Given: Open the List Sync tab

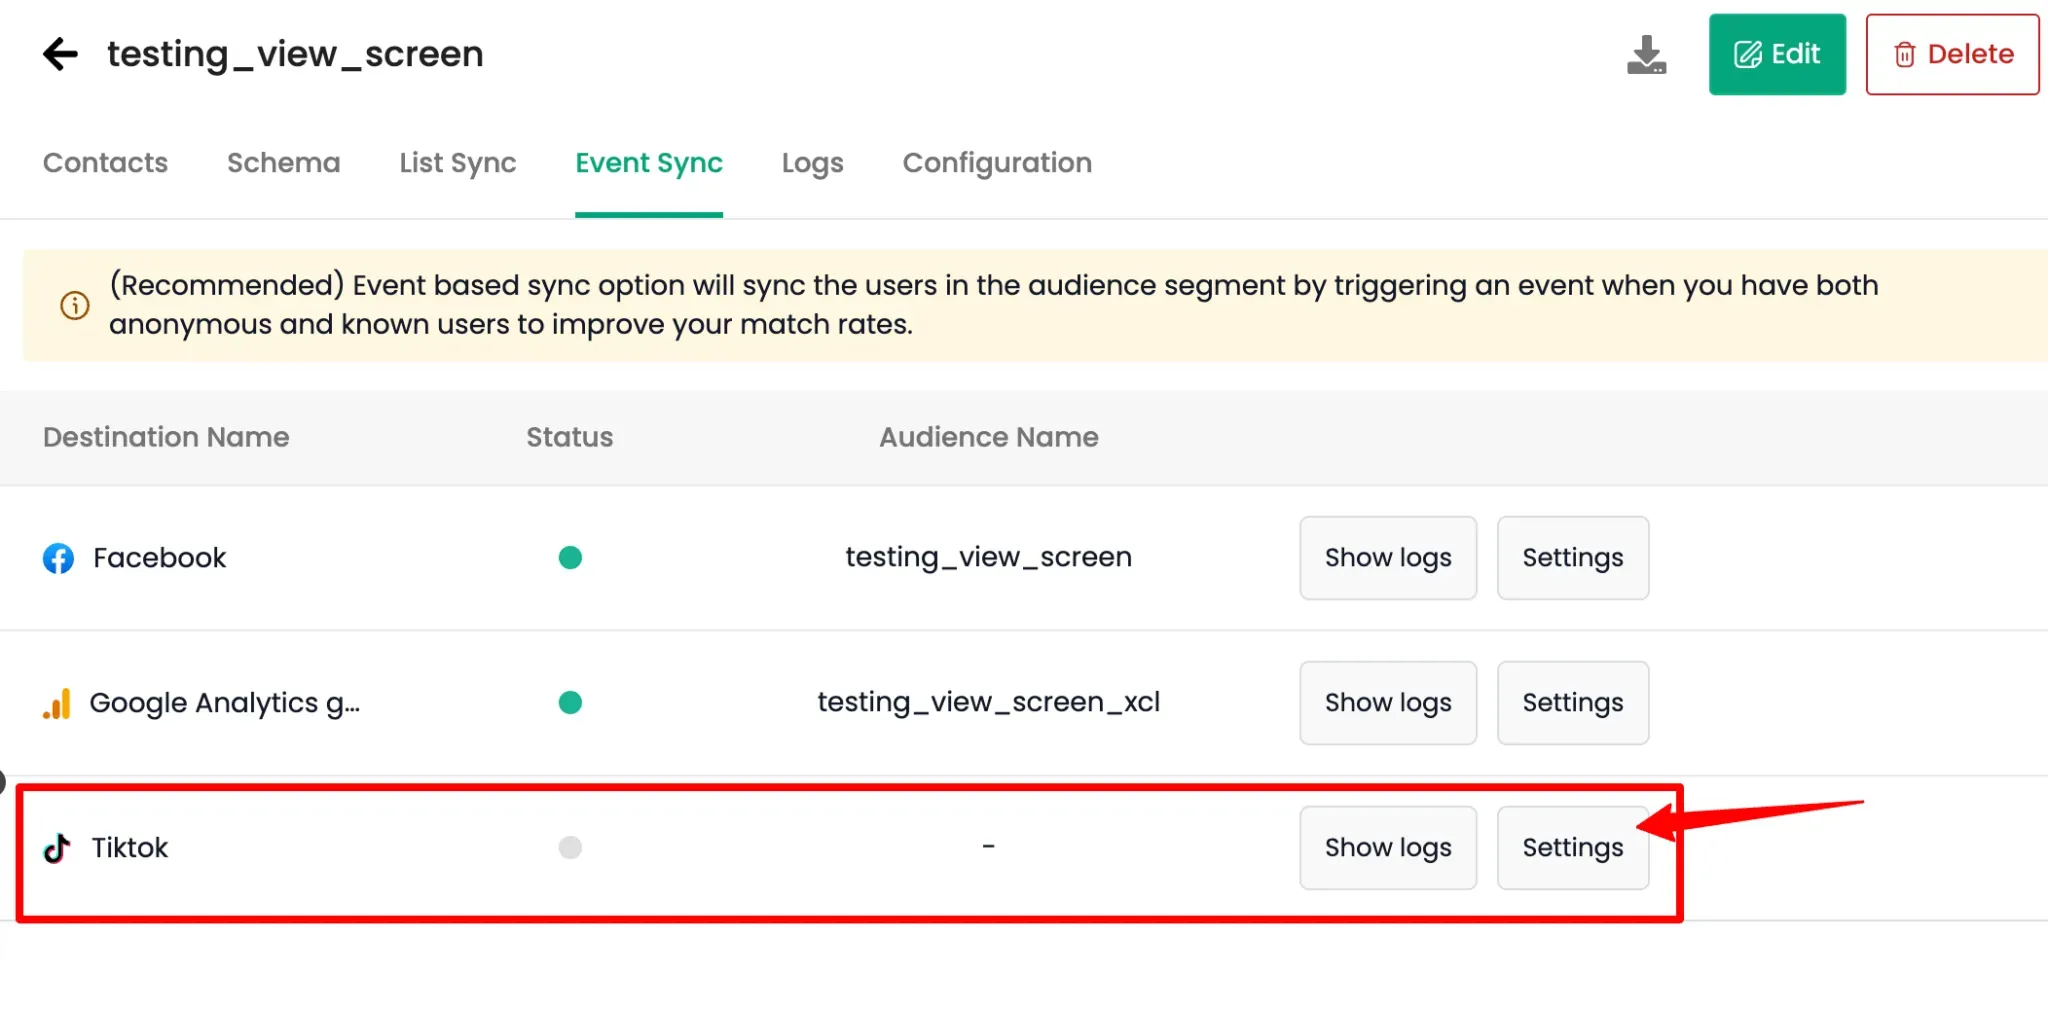Looking at the screenshot, I should [458, 163].
